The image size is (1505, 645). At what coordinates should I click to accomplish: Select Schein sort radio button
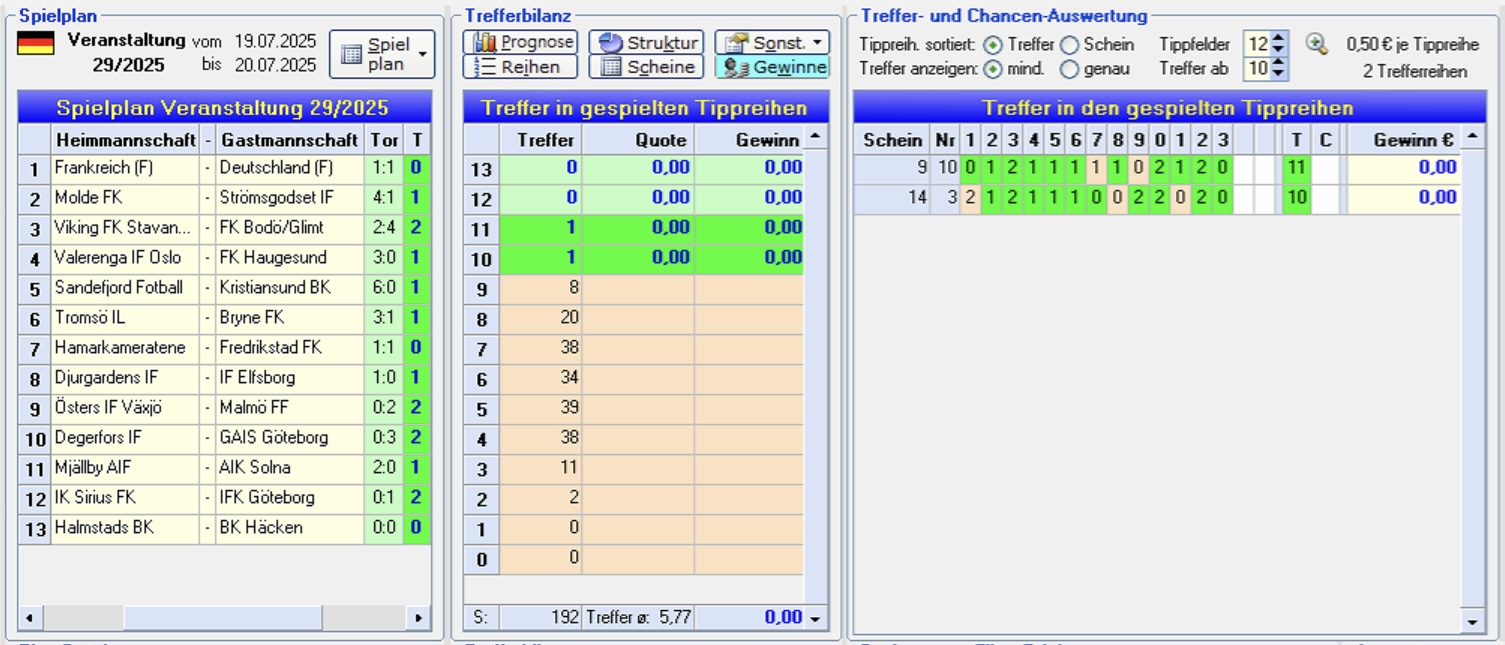[1069, 44]
